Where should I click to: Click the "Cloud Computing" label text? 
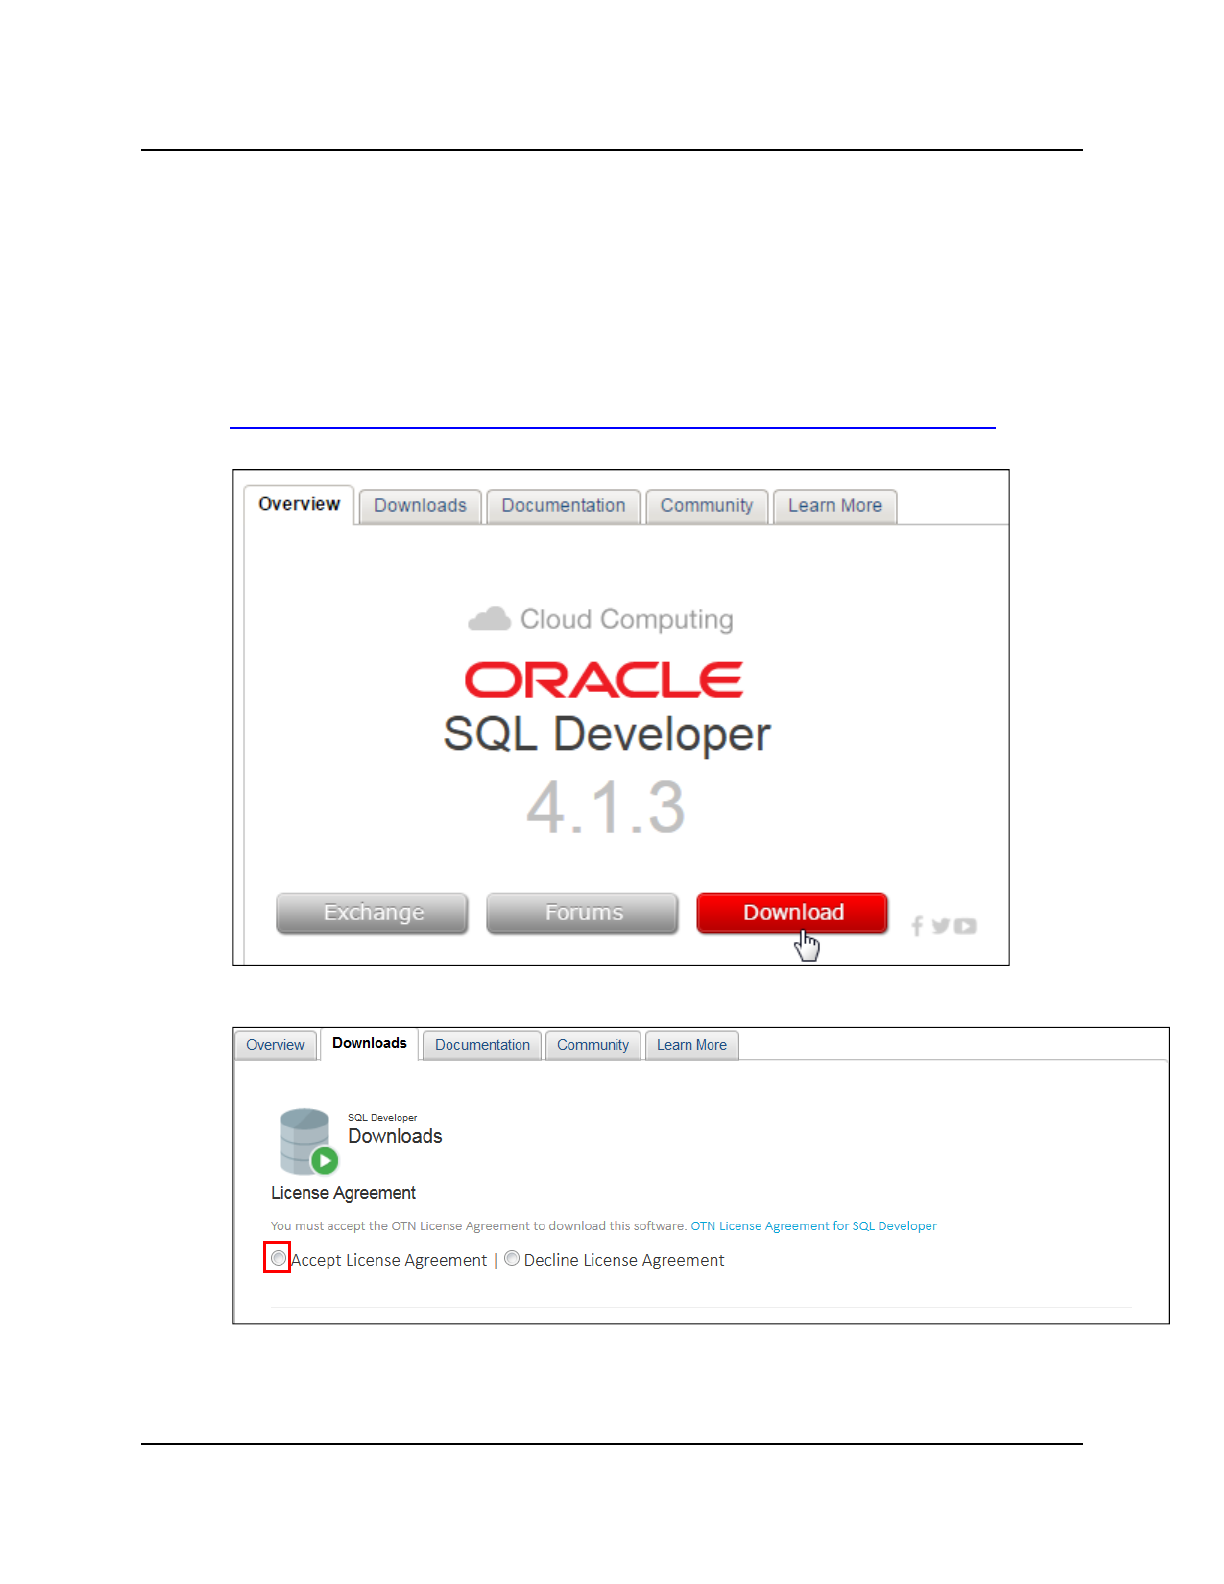point(627,620)
